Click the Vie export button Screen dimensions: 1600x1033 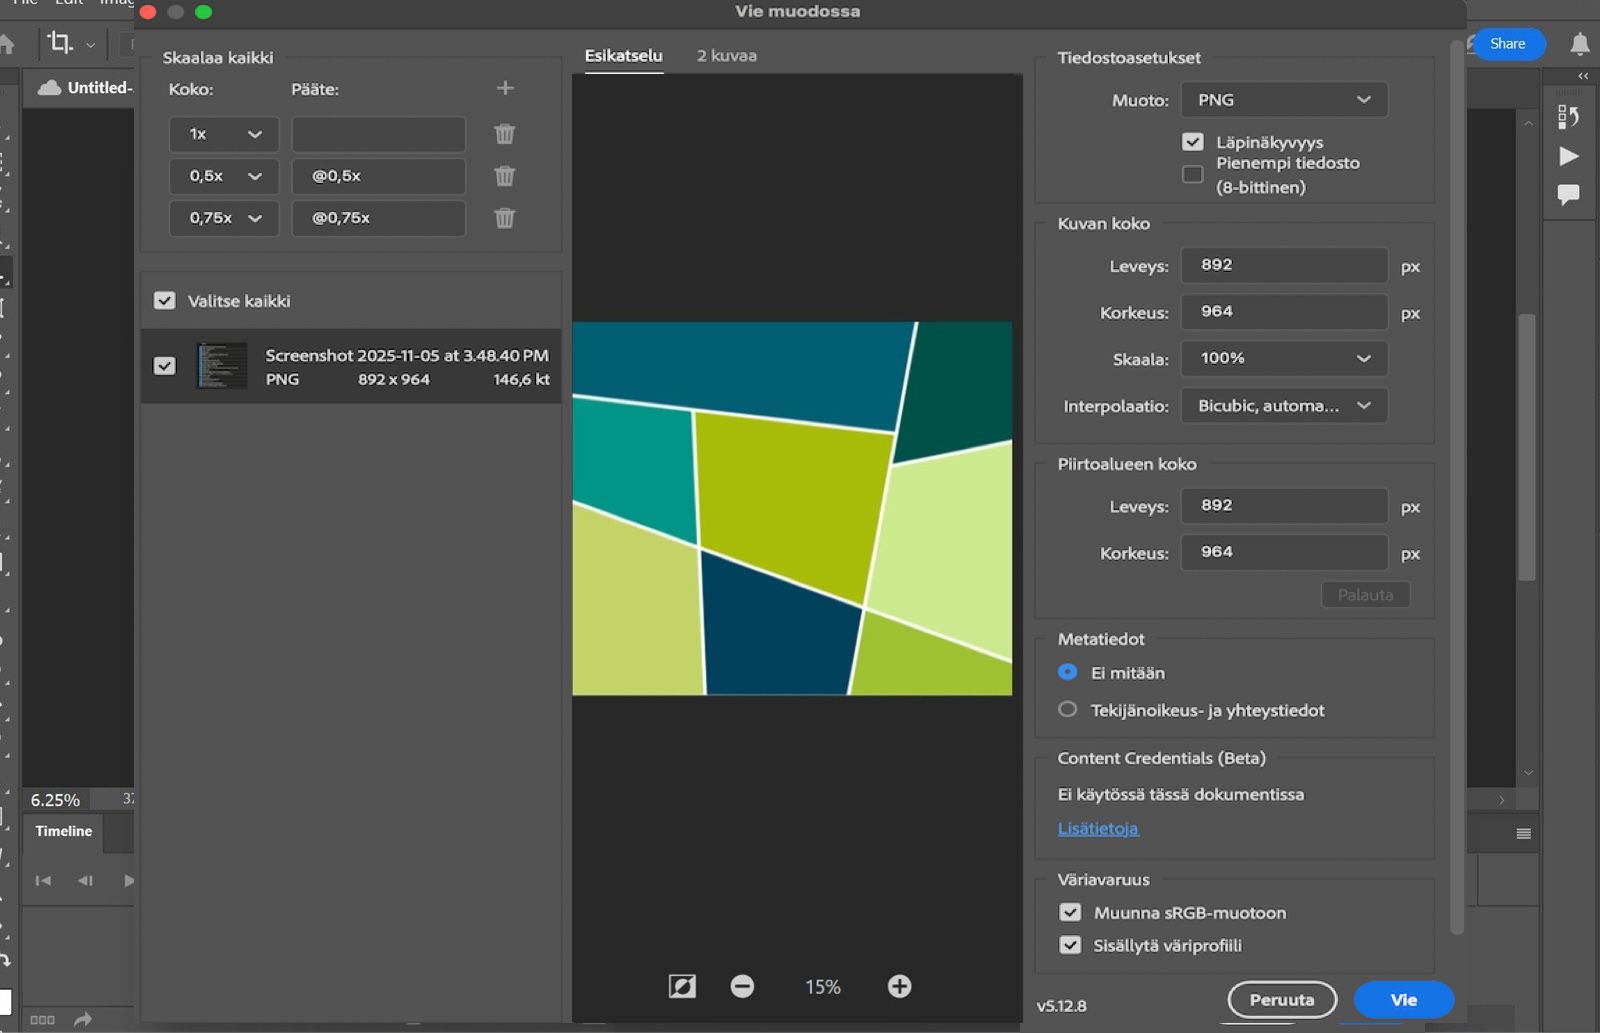tap(1403, 1000)
